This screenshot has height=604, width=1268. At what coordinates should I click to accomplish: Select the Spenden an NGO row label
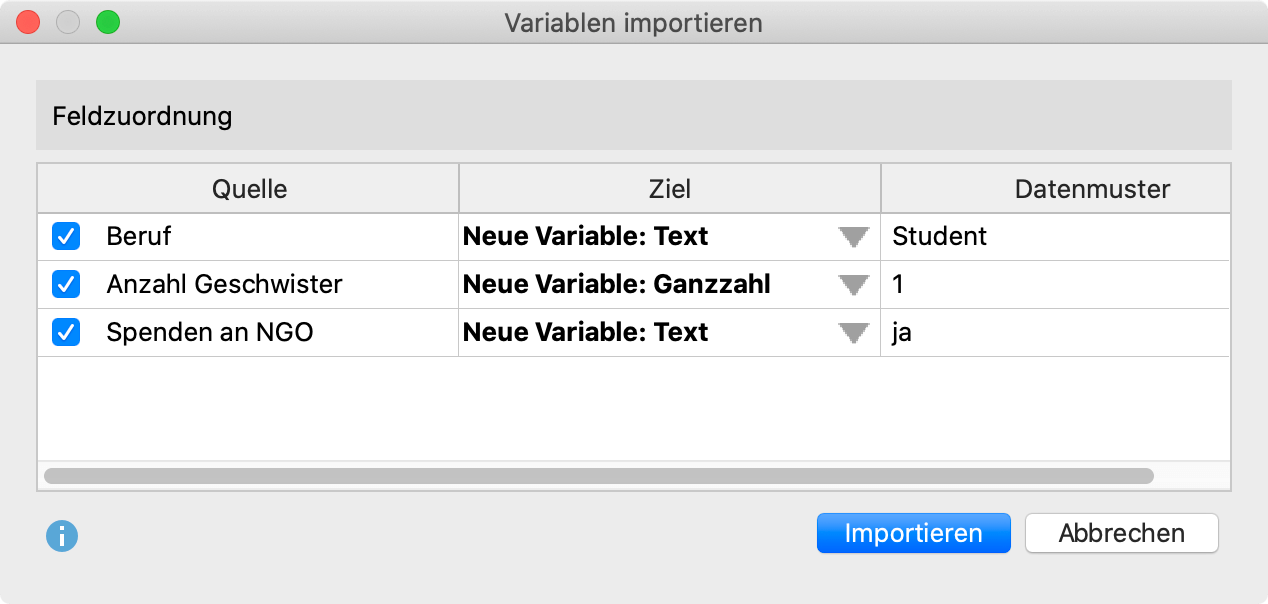pos(210,333)
